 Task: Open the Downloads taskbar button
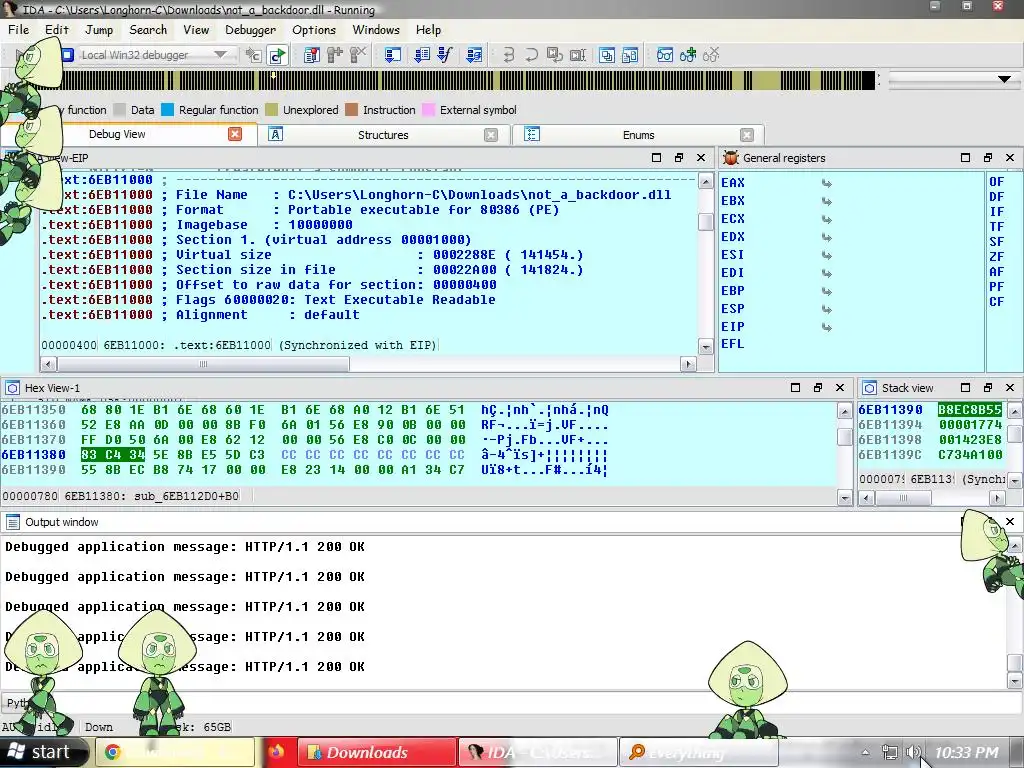(x=377, y=752)
